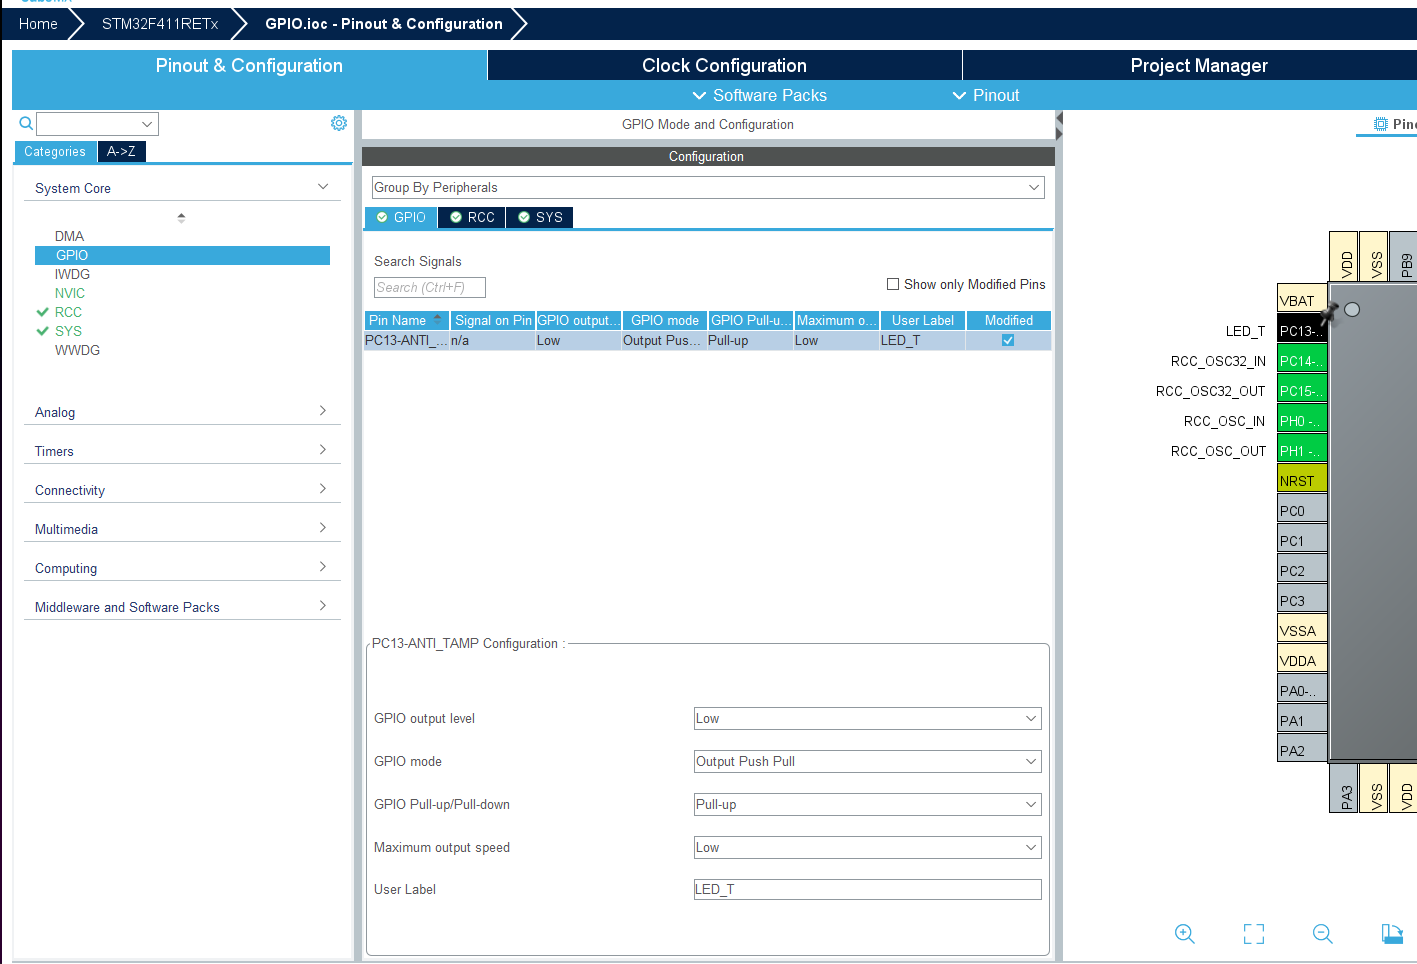Switch to the Clock Configuration tab
Screen dimensions: 1417x964
click(724, 65)
